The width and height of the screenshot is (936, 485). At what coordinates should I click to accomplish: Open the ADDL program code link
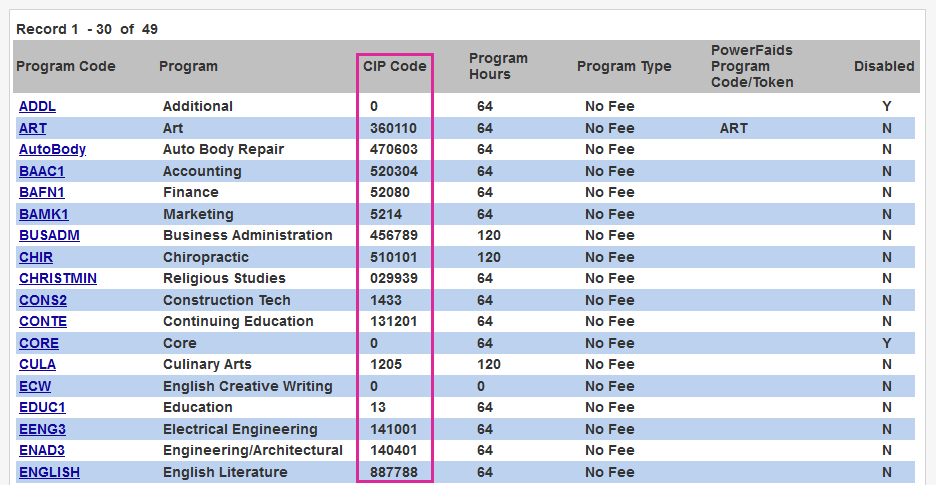(37, 106)
